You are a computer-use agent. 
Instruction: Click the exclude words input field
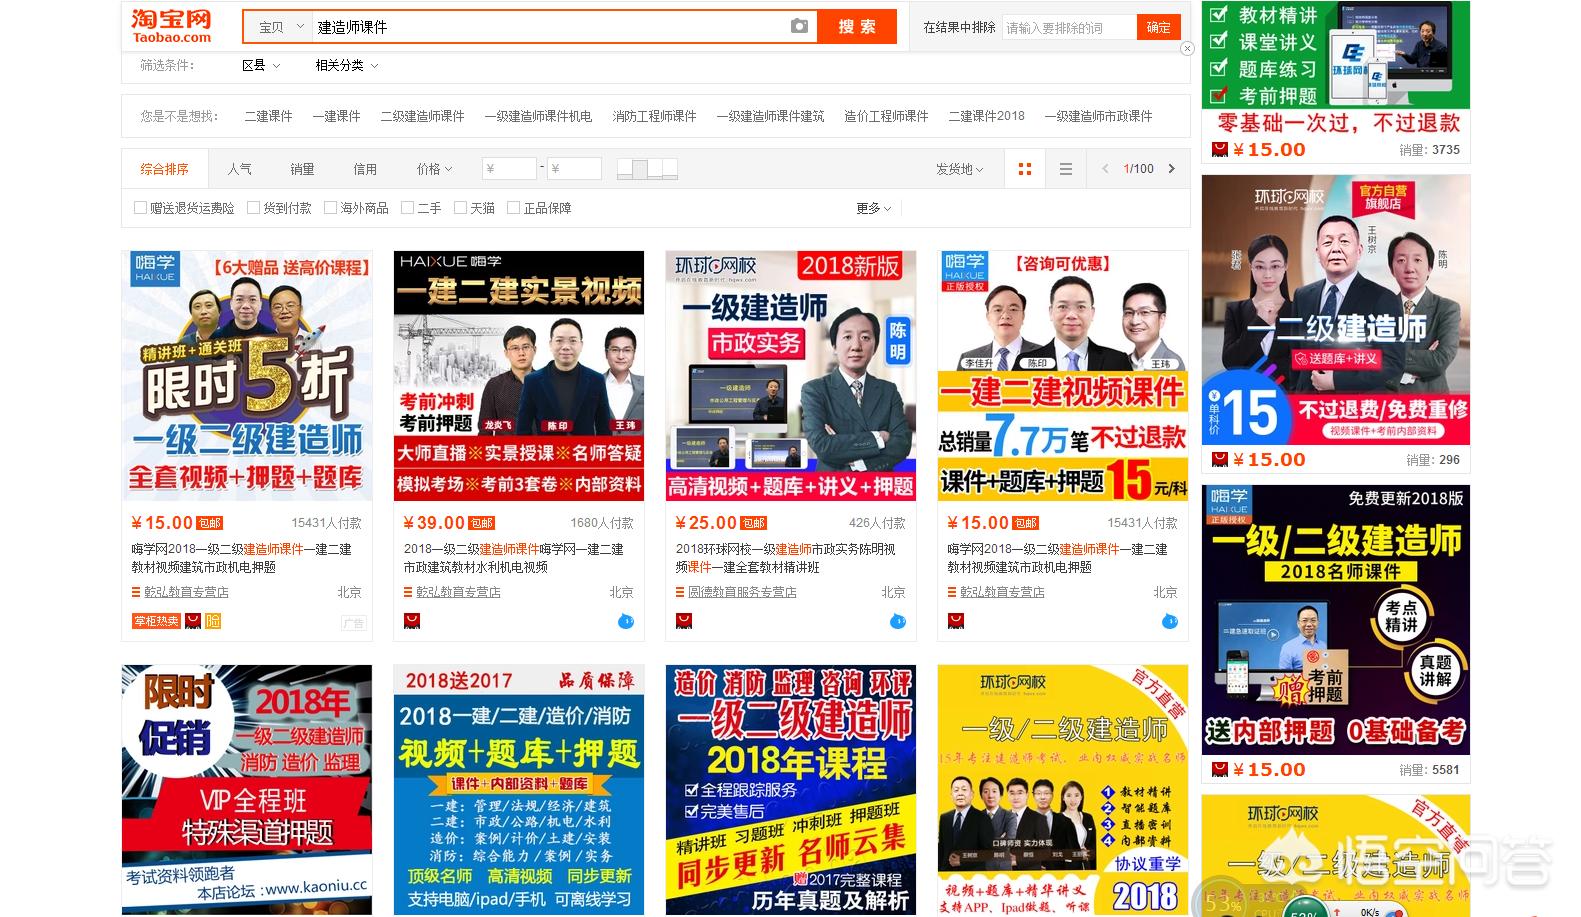(x=1069, y=27)
